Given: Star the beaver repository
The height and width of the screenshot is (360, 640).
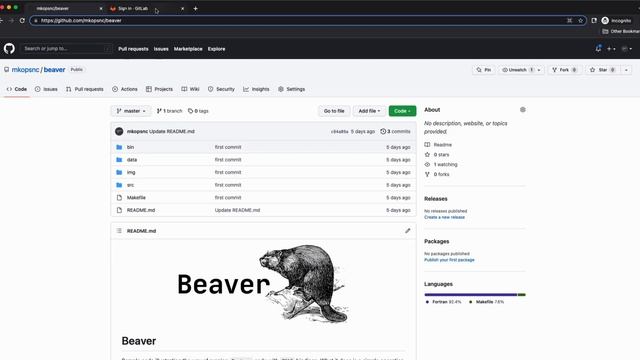Looking at the screenshot, I should (x=602, y=70).
